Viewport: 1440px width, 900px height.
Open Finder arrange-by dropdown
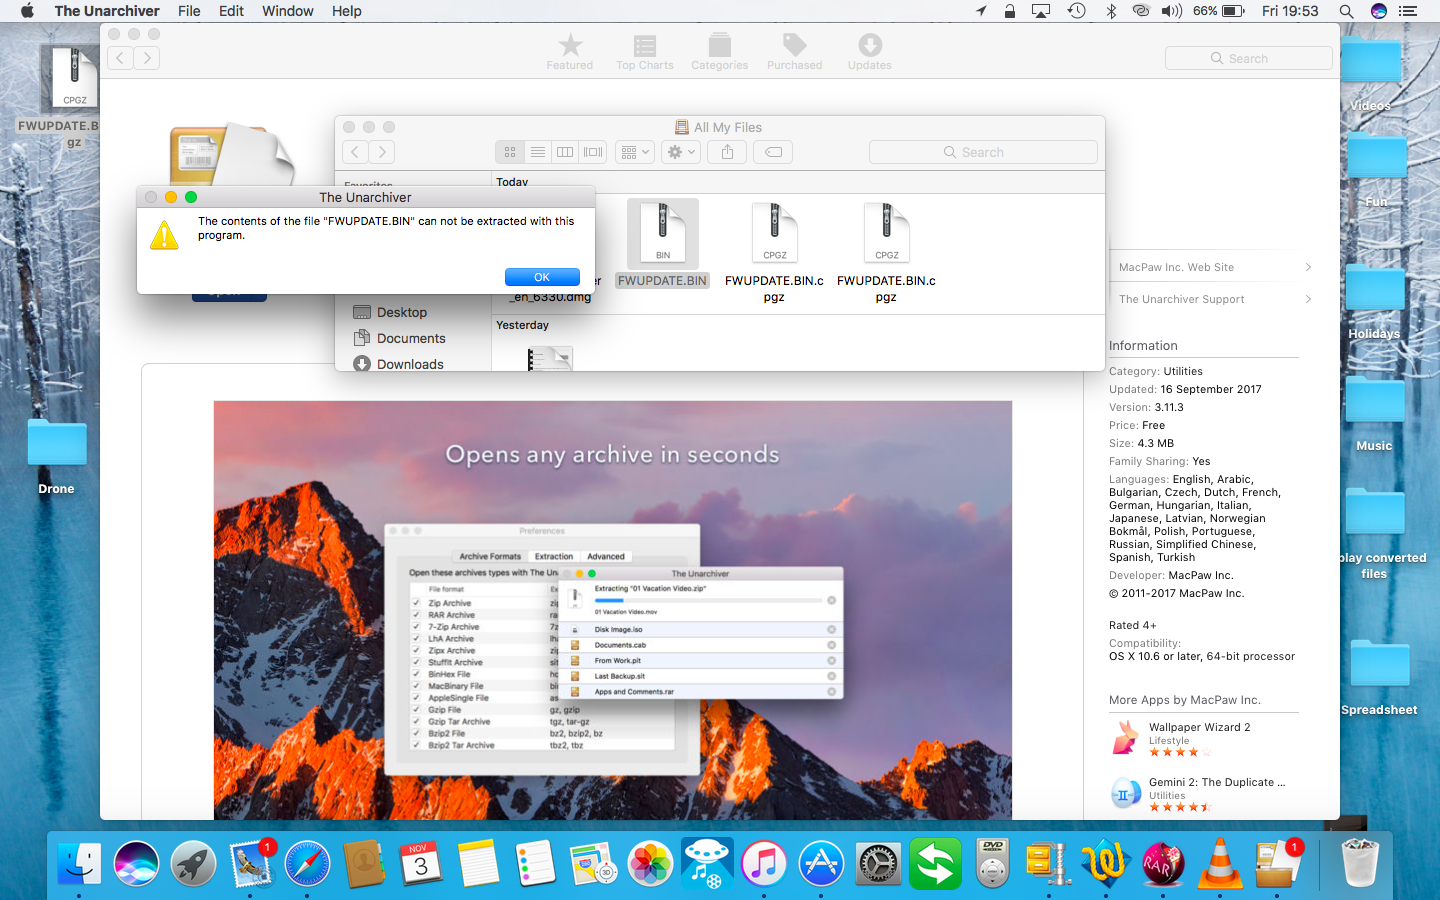point(634,152)
